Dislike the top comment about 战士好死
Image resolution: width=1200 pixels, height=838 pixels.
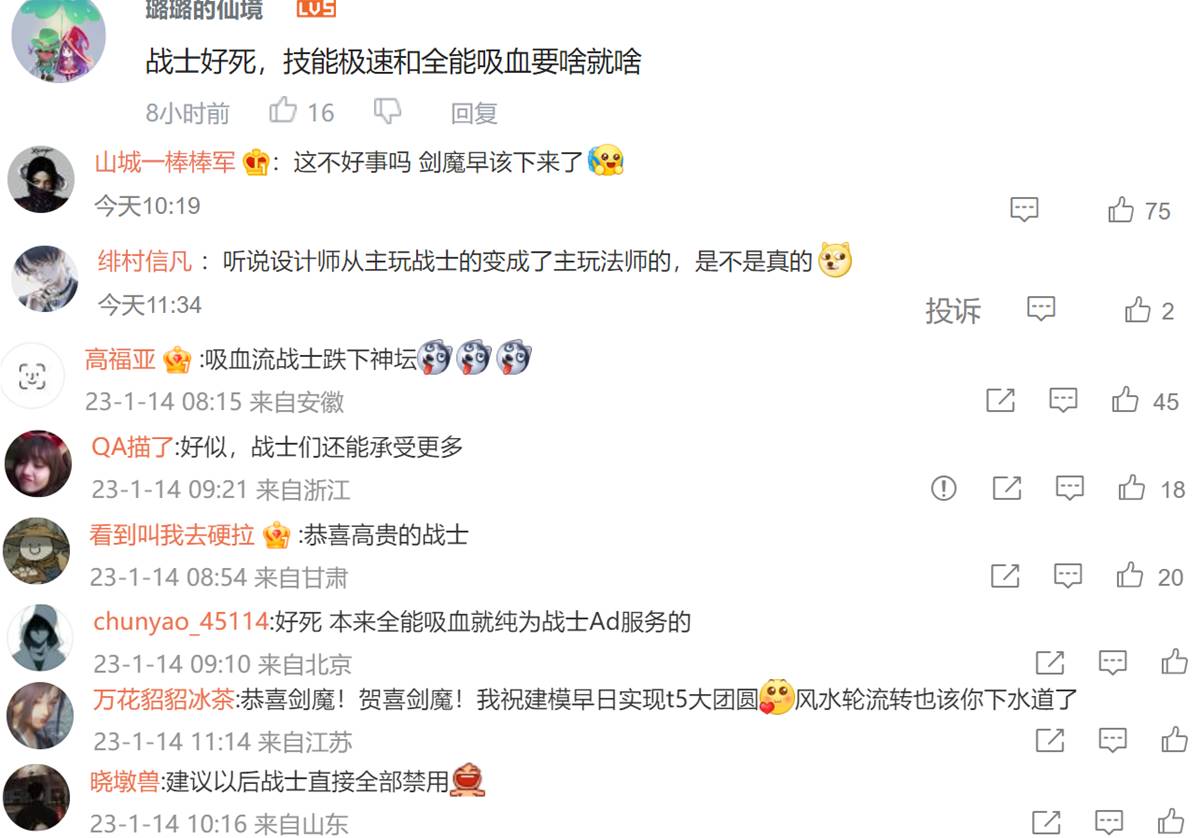click(x=387, y=111)
